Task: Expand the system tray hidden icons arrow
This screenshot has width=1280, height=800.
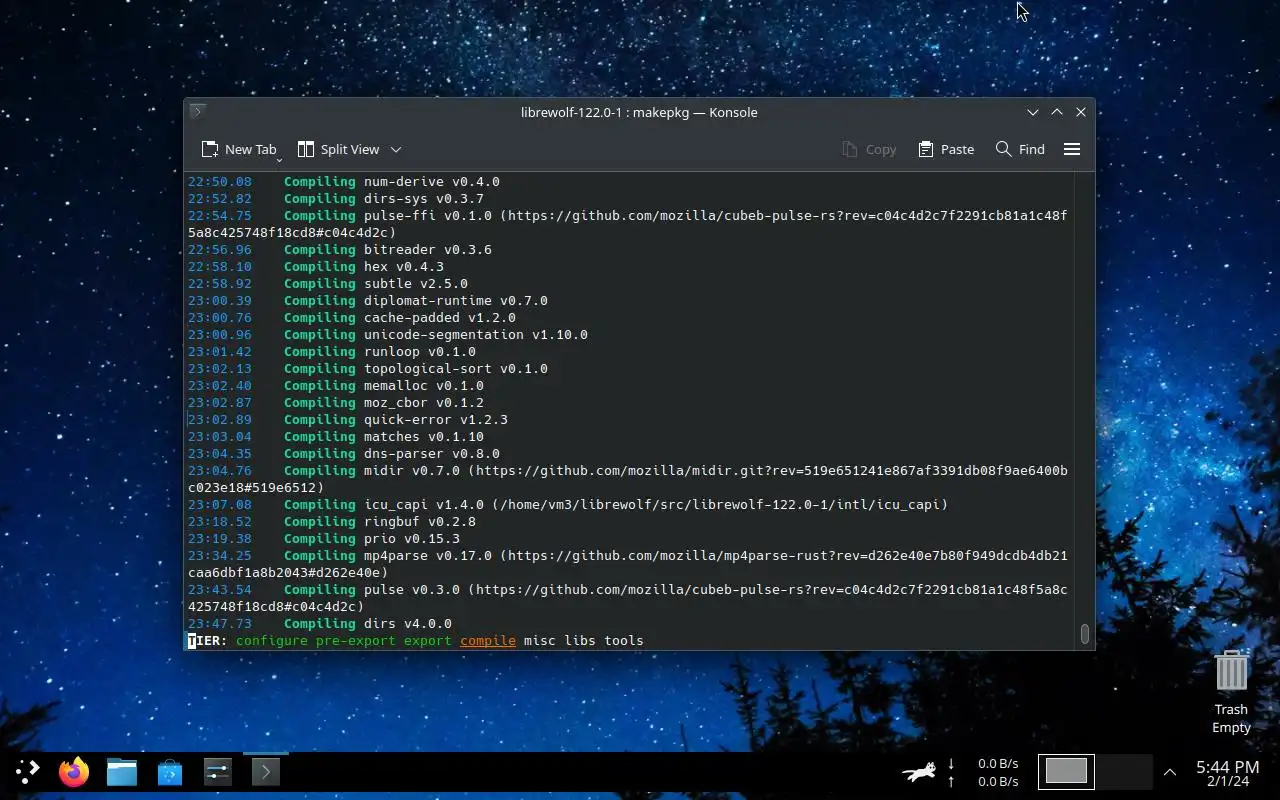Action: 1170,772
